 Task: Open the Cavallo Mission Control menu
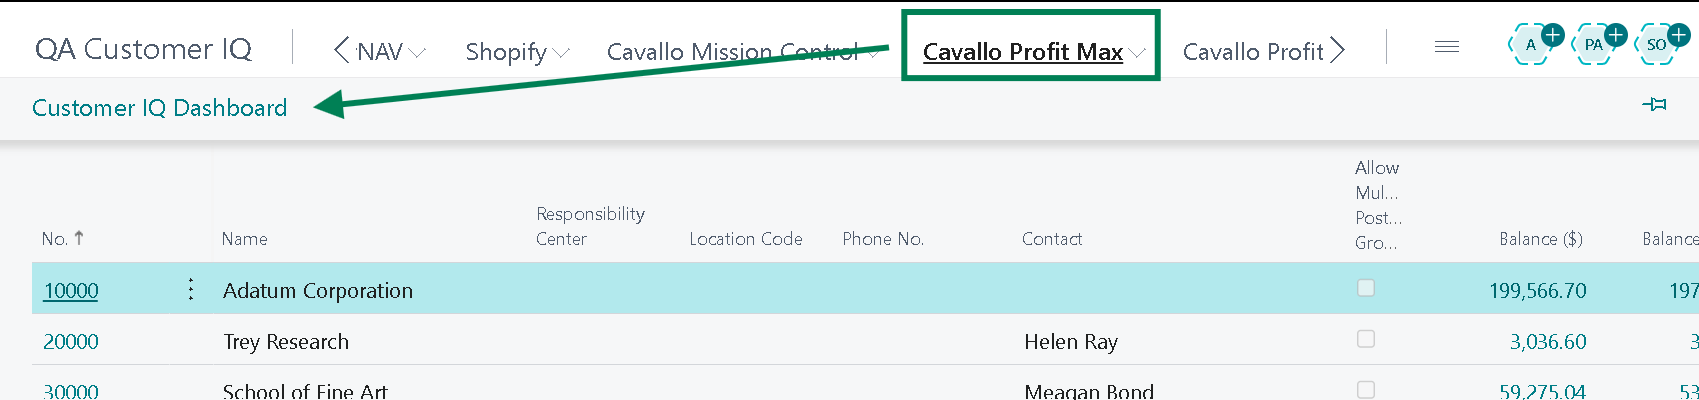tap(740, 52)
